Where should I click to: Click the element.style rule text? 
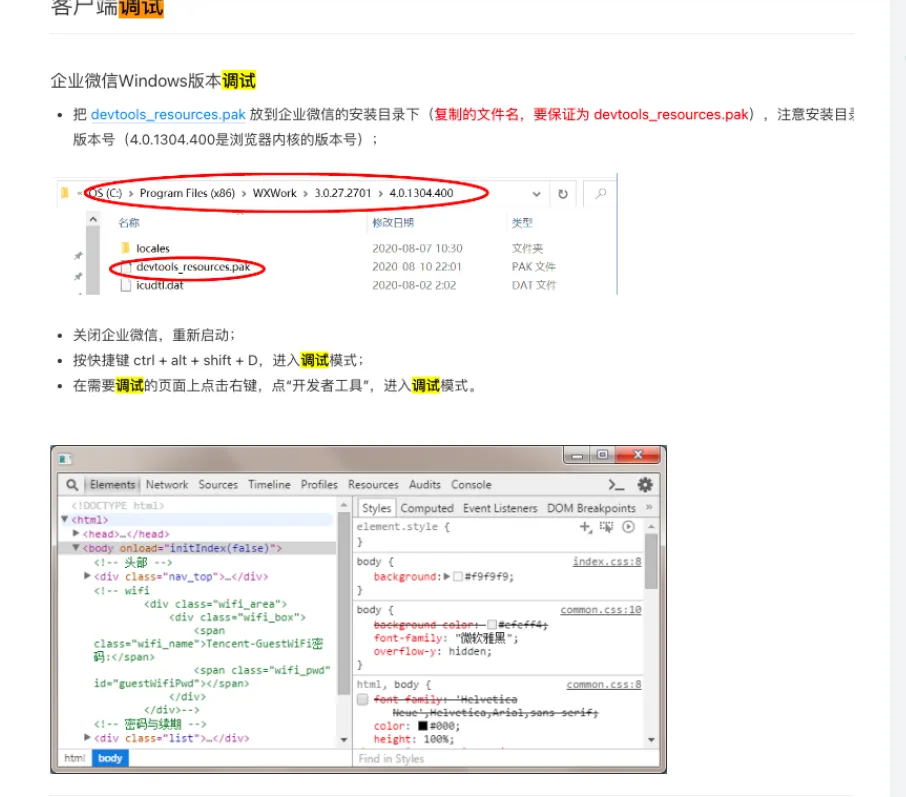pyautogui.click(x=403, y=527)
